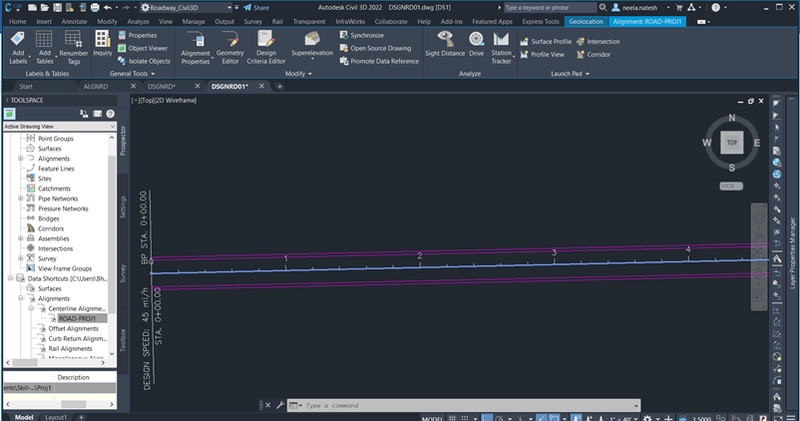Screen dimensions: 800x421
Task: Click the Plot printer icon
Action: [x=95, y=7]
